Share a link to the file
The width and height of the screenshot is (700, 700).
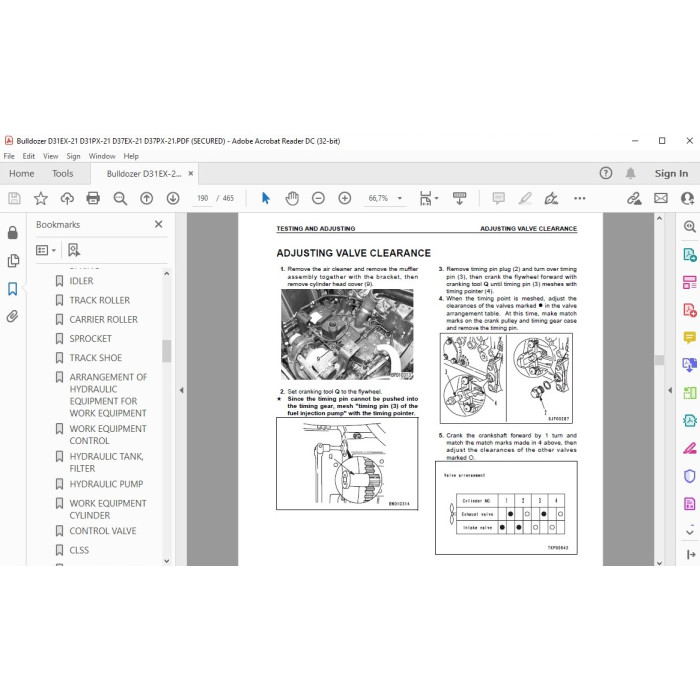tap(634, 198)
